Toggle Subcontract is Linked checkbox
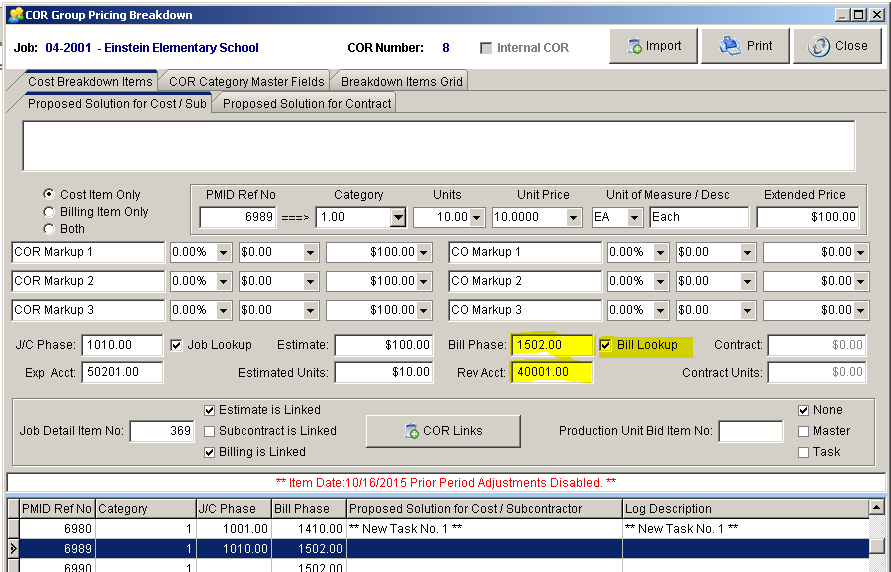Viewport: 891px width, 572px height. tap(210, 431)
